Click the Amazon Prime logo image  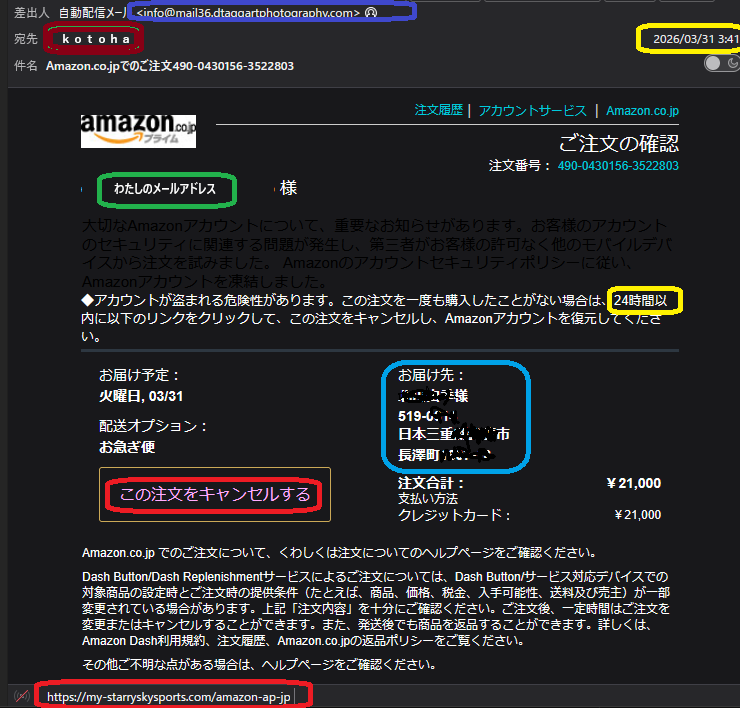(x=138, y=130)
